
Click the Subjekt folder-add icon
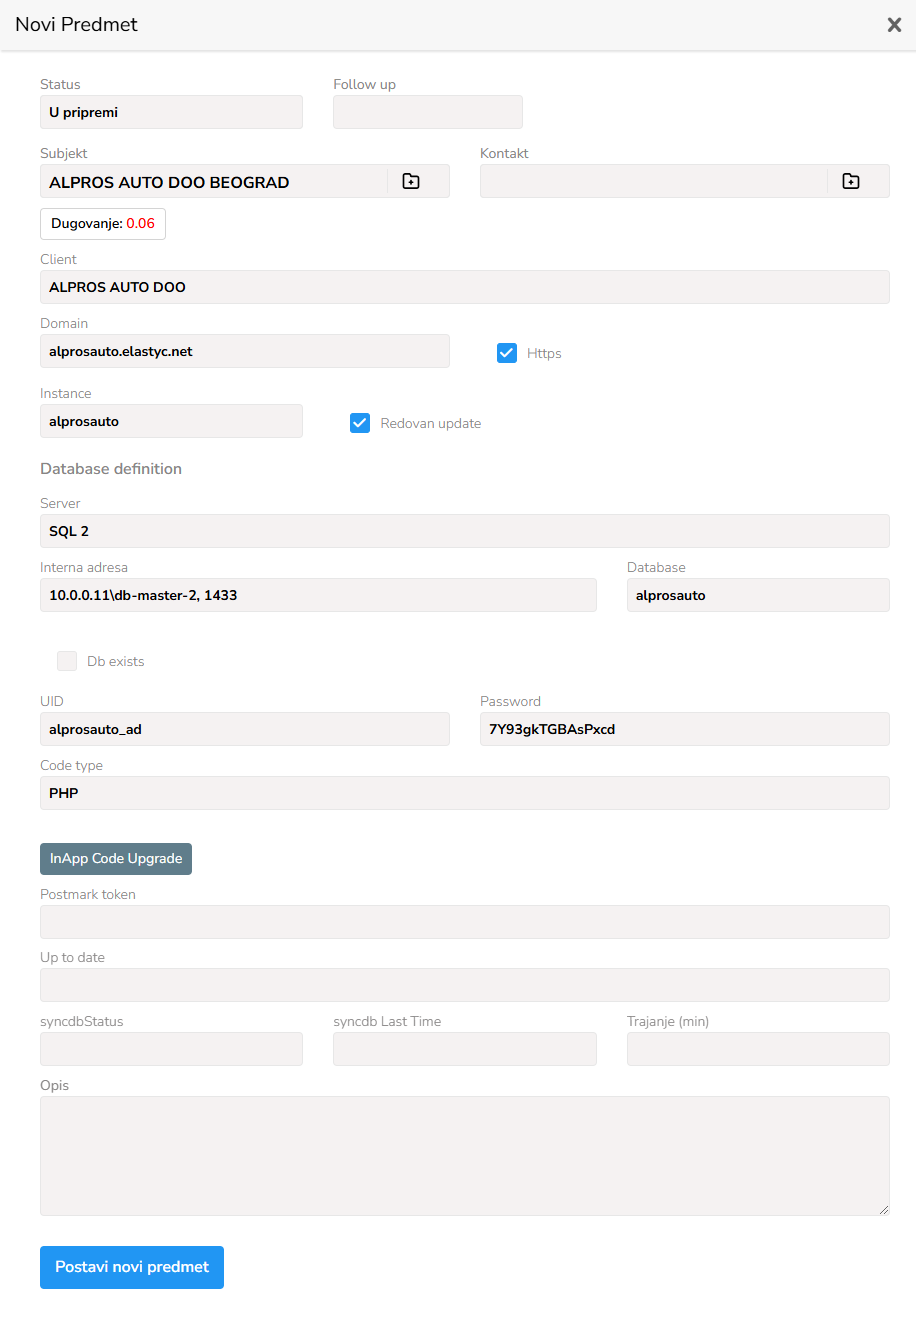click(411, 181)
